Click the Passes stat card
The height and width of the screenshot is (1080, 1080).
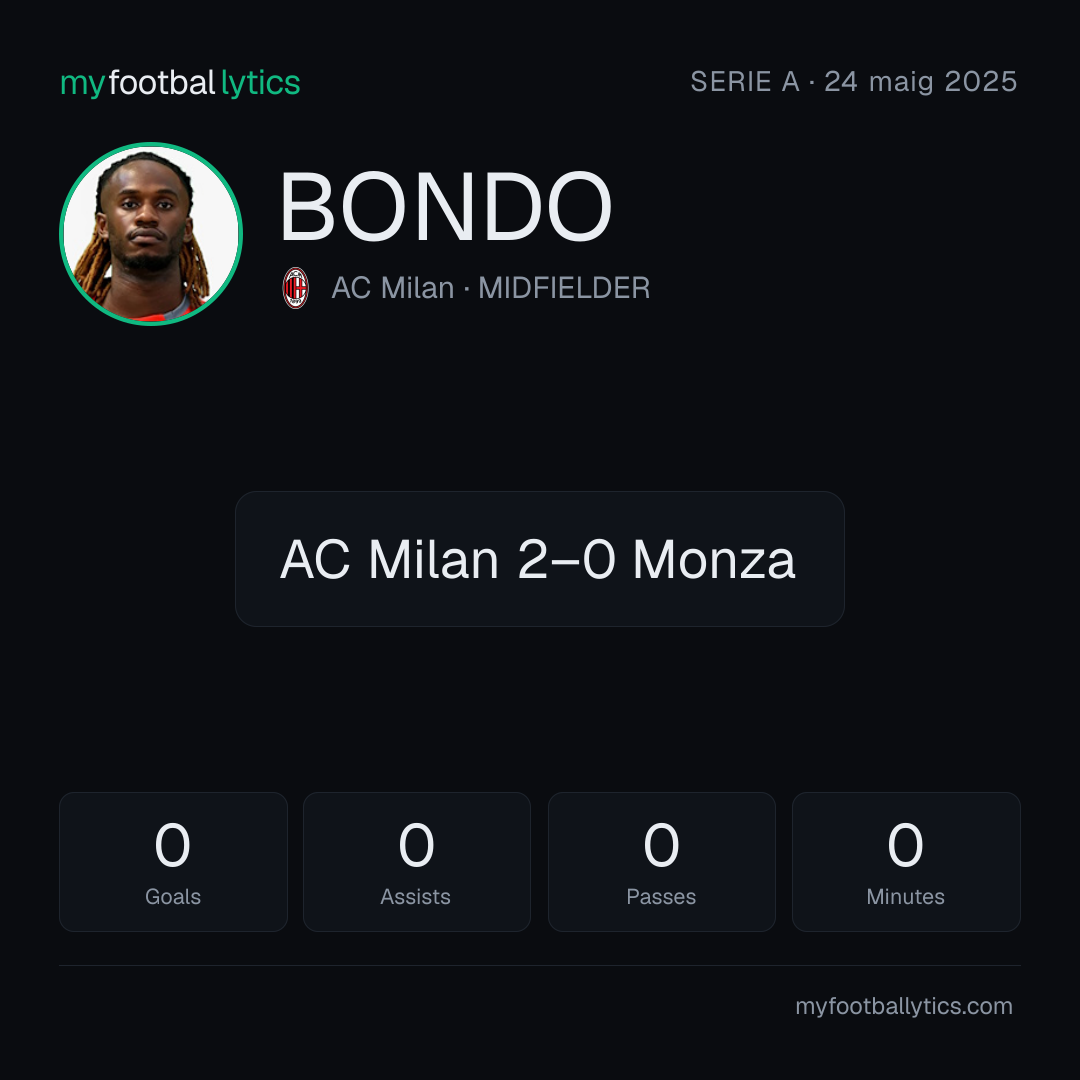(x=661, y=862)
